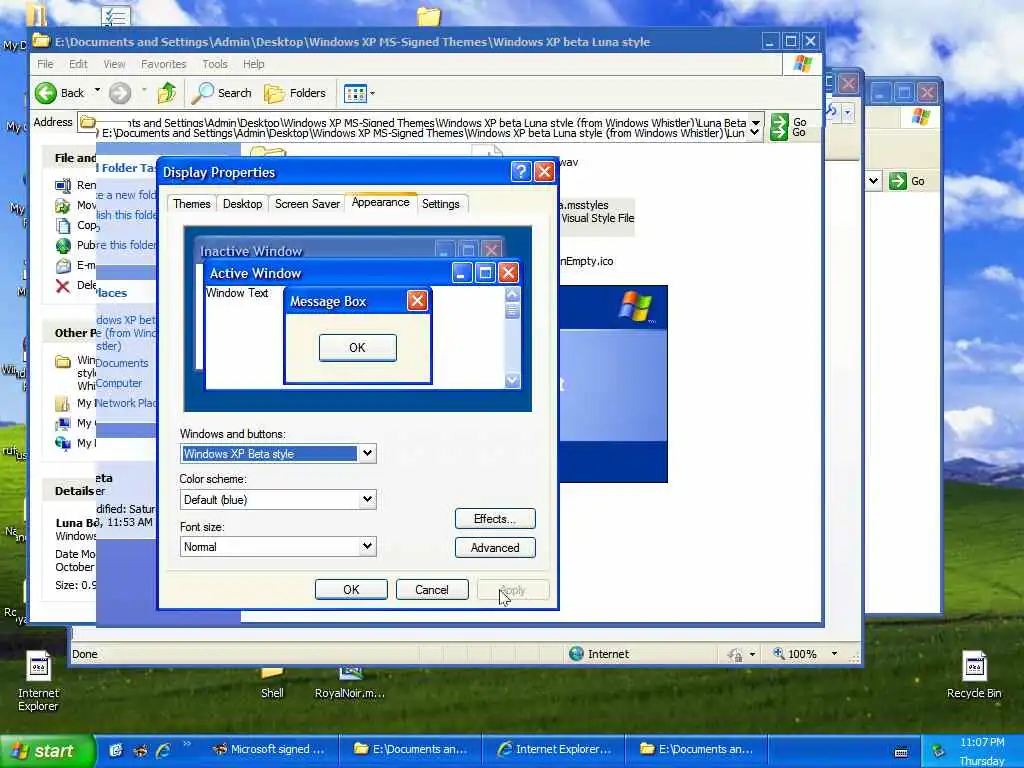Click the Move file icon in tasks pane
The width and height of the screenshot is (1024, 768).
point(63,206)
